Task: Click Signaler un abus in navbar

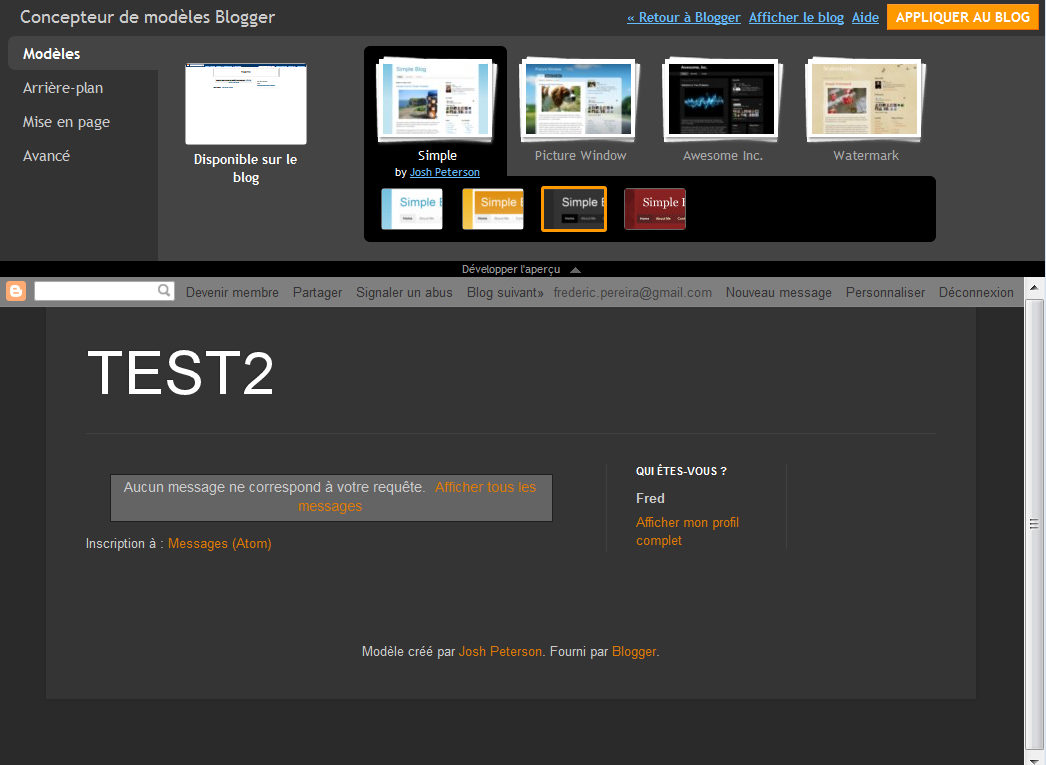Action: click(x=404, y=292)
